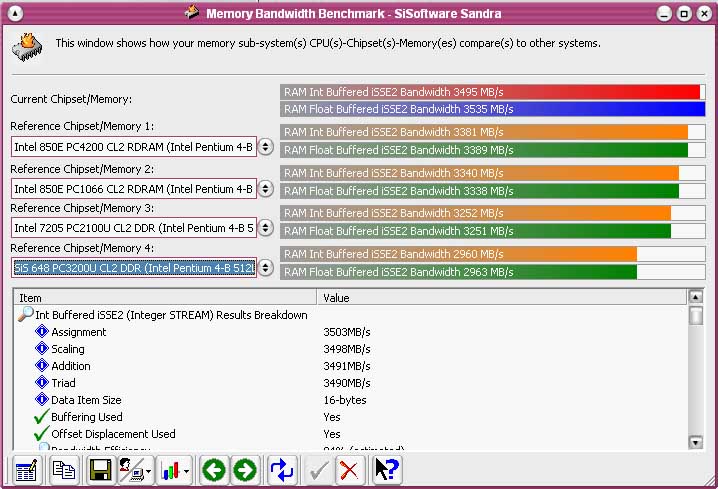
Task: Select the Addition 3491MB/s value
Action: [x=347, y=366]
